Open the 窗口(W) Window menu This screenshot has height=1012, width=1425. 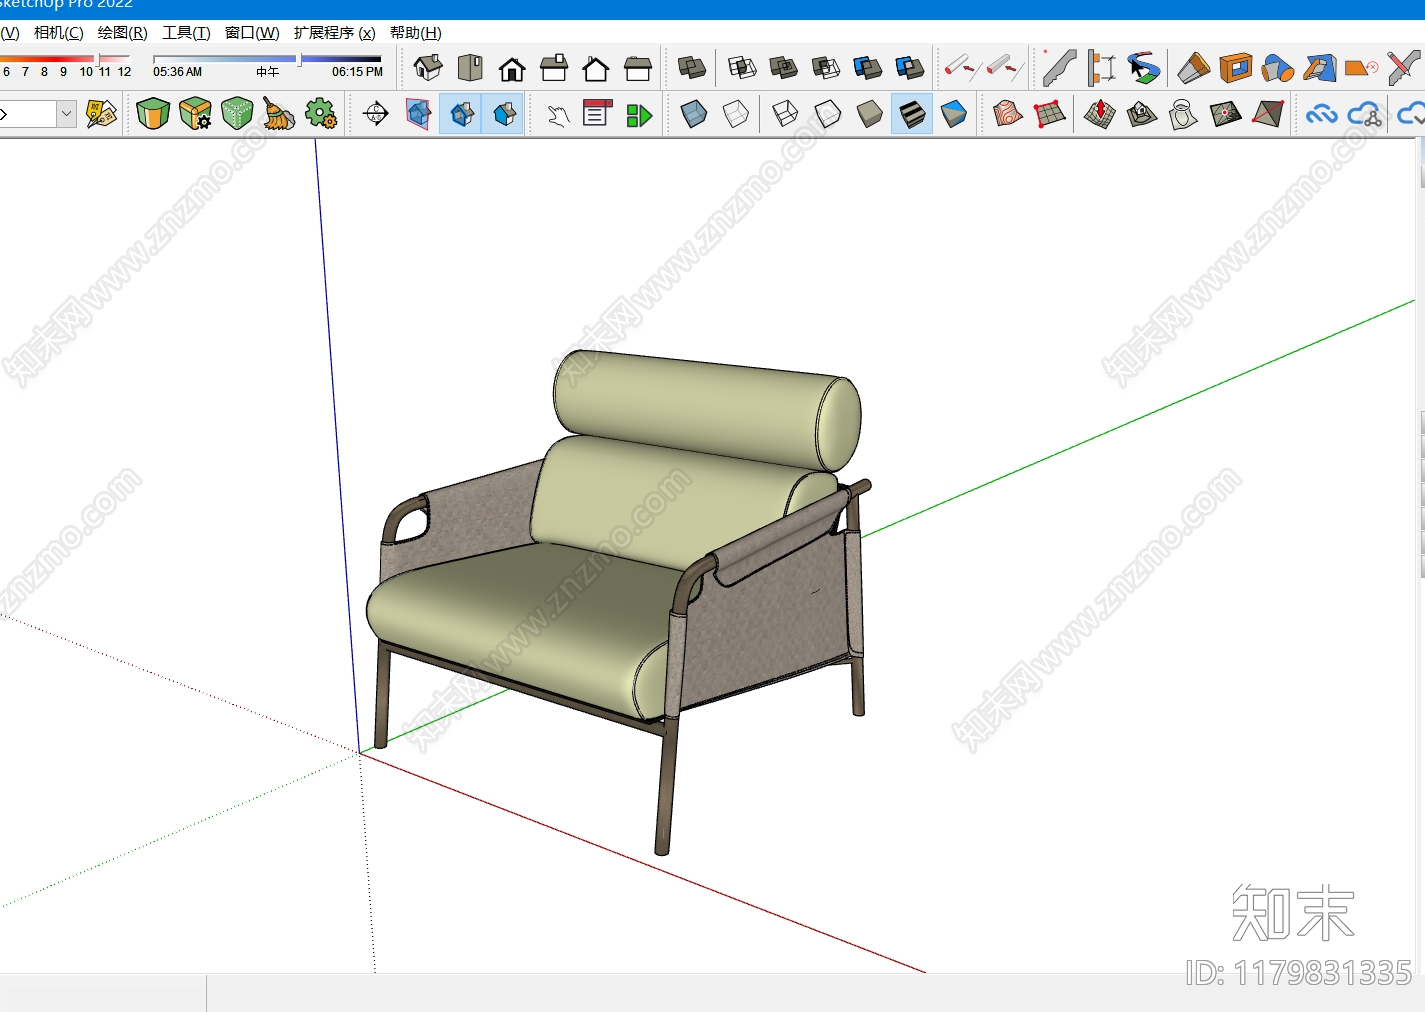252,33
